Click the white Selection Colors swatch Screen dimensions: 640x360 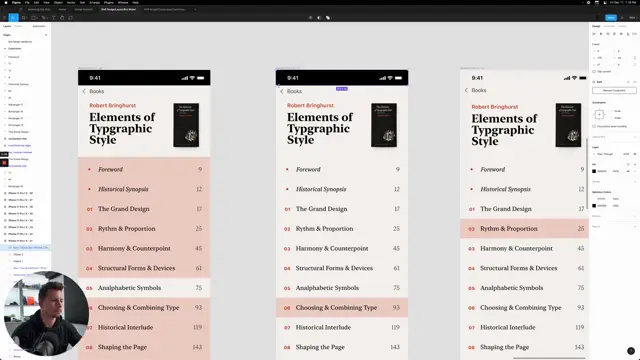[x=594, y=199]
